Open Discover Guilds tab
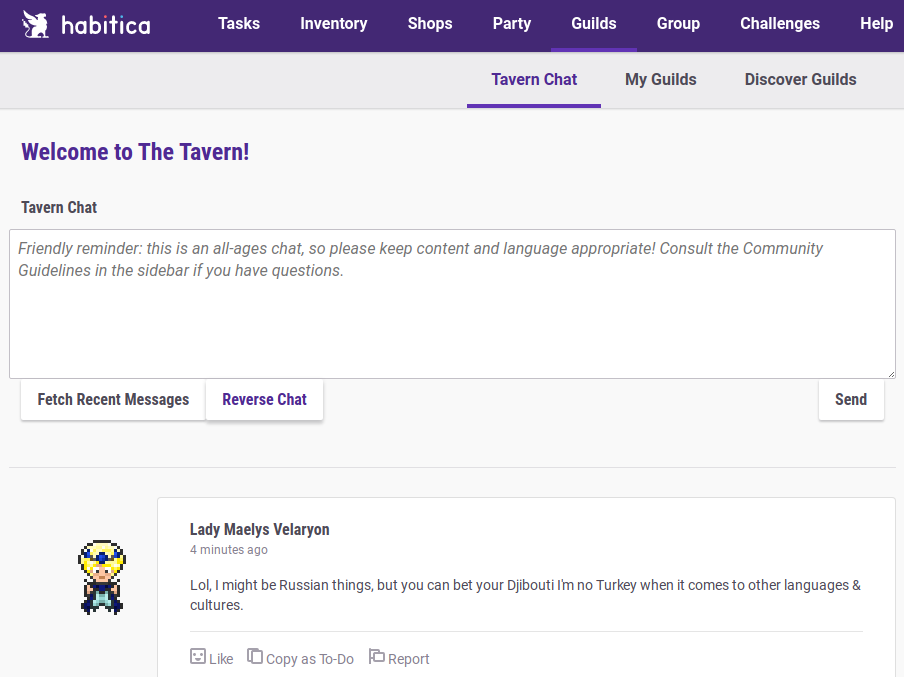 [800, 80]
